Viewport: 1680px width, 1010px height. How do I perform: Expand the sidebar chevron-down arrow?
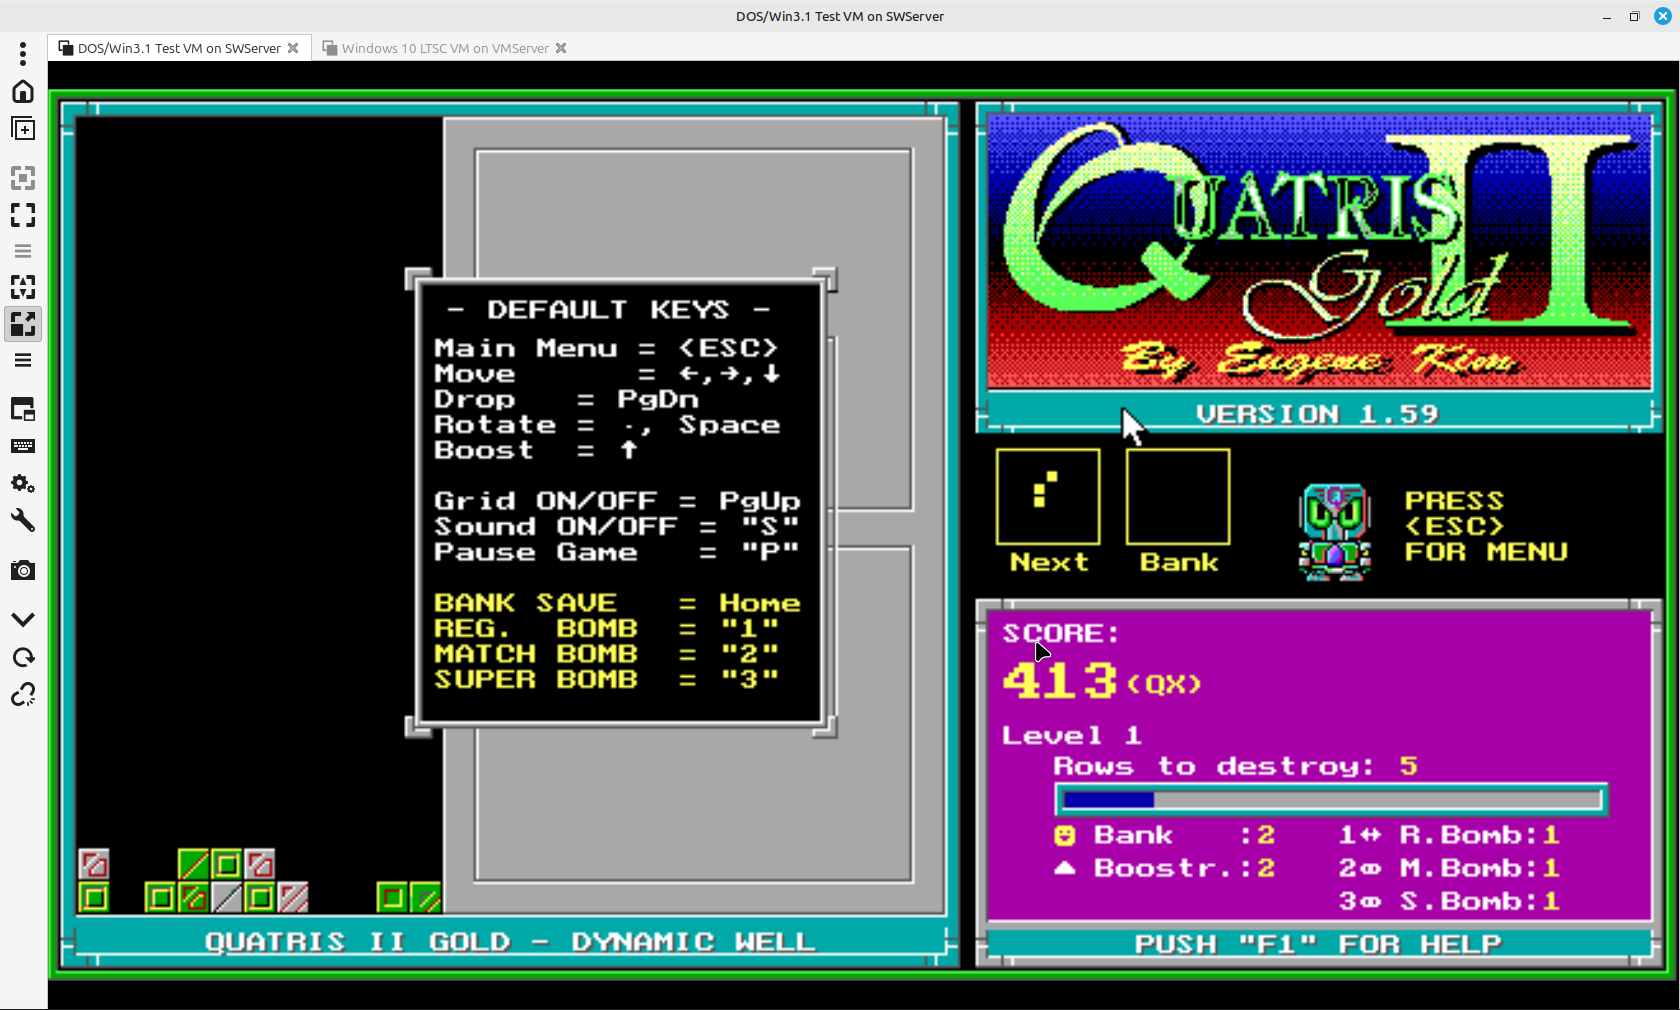point(23,620)
